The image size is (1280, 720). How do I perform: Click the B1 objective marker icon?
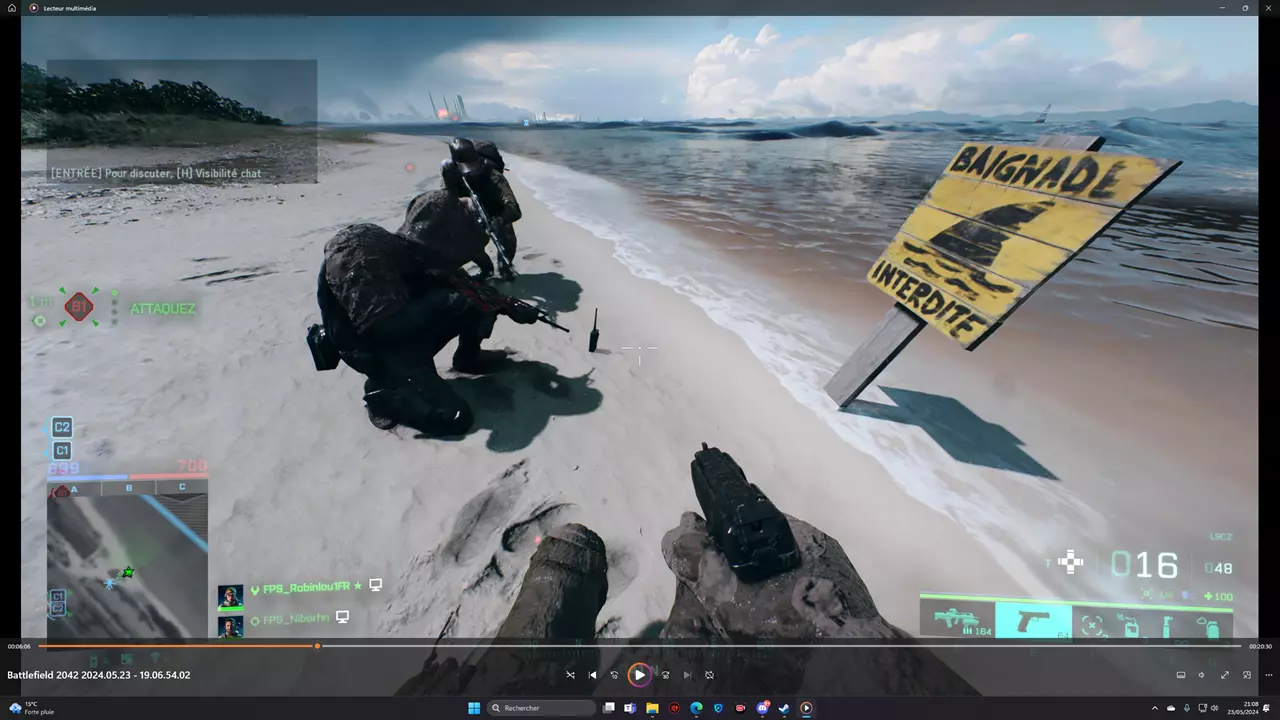[x=79, y=307]
